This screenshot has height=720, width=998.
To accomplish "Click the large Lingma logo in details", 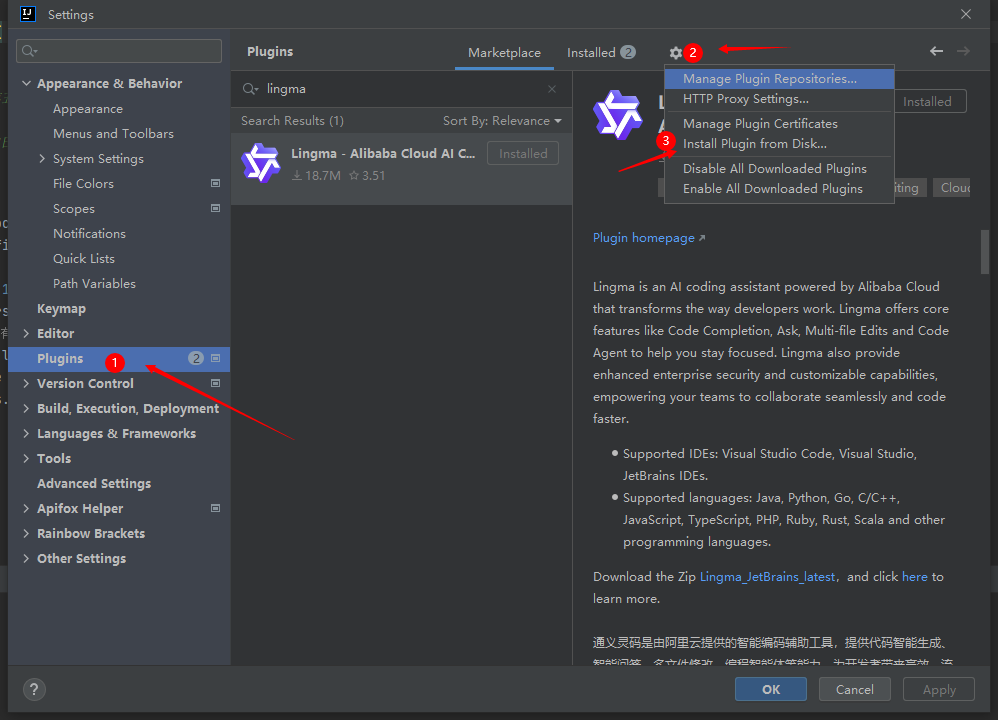I will tap(617, 115).
